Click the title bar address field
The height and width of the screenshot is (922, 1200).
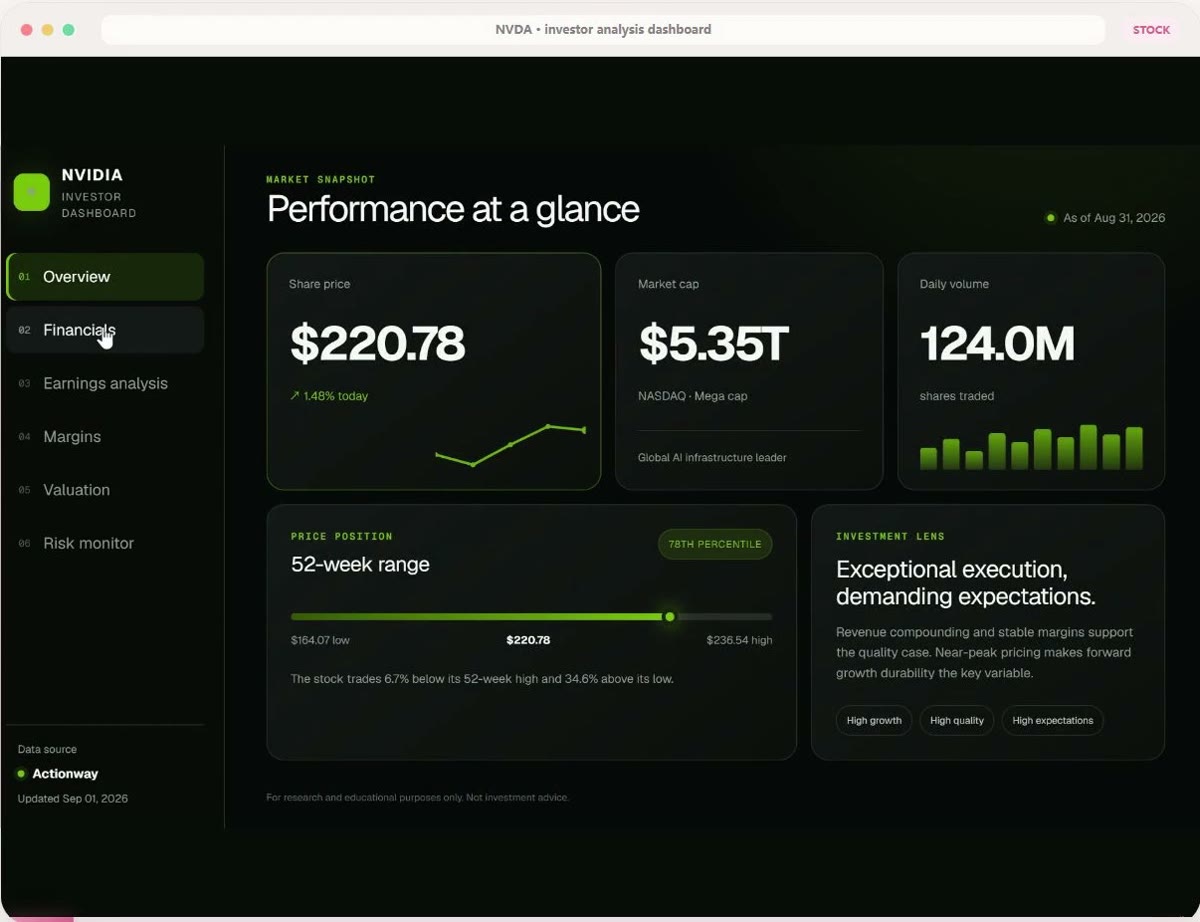click(603, 30)
